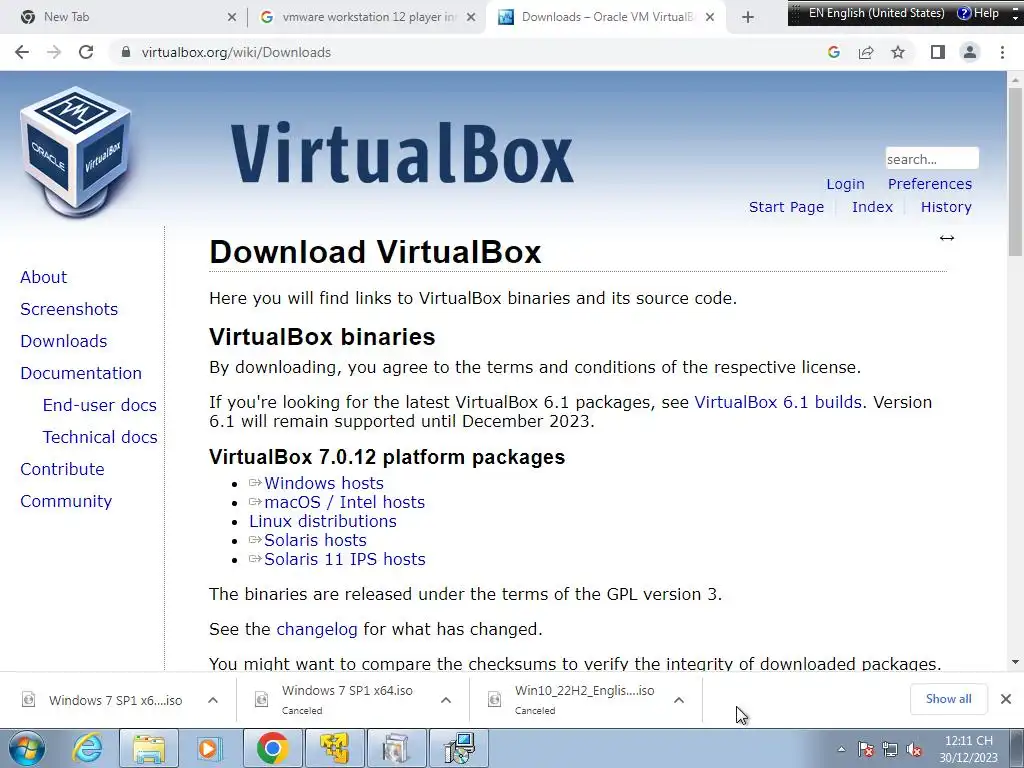Open the About sidebar link
This screenshot has width=1024, height=768.
pyautogui.click(x=43, y=277)
